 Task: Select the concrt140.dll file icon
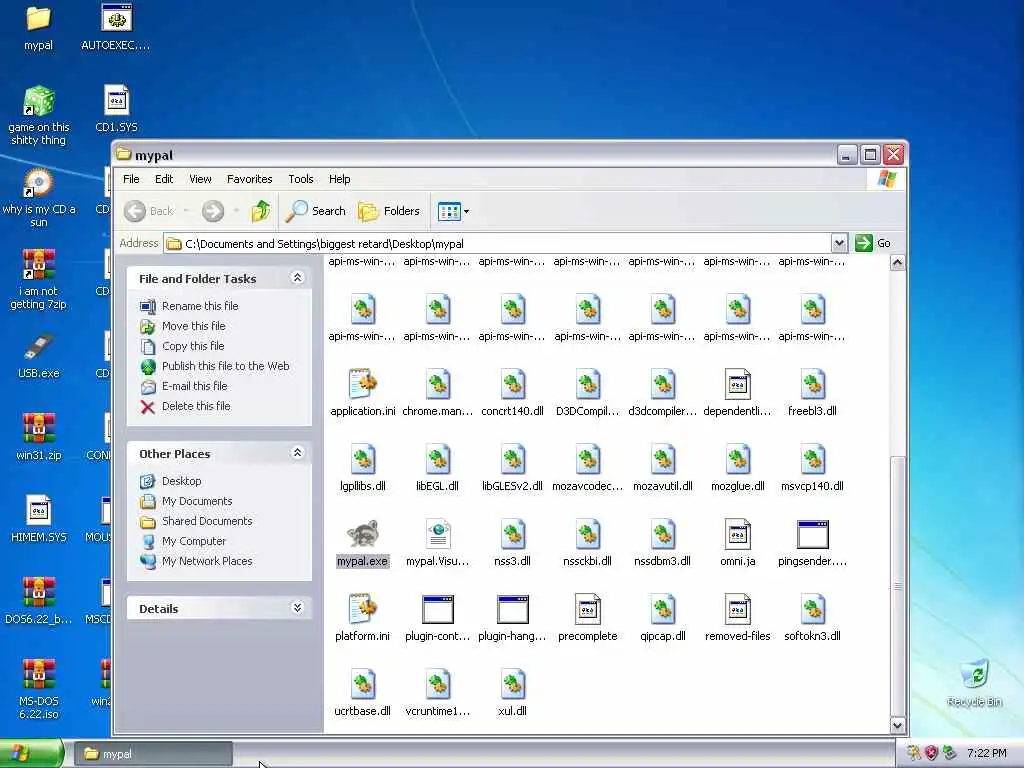(513, 384)
